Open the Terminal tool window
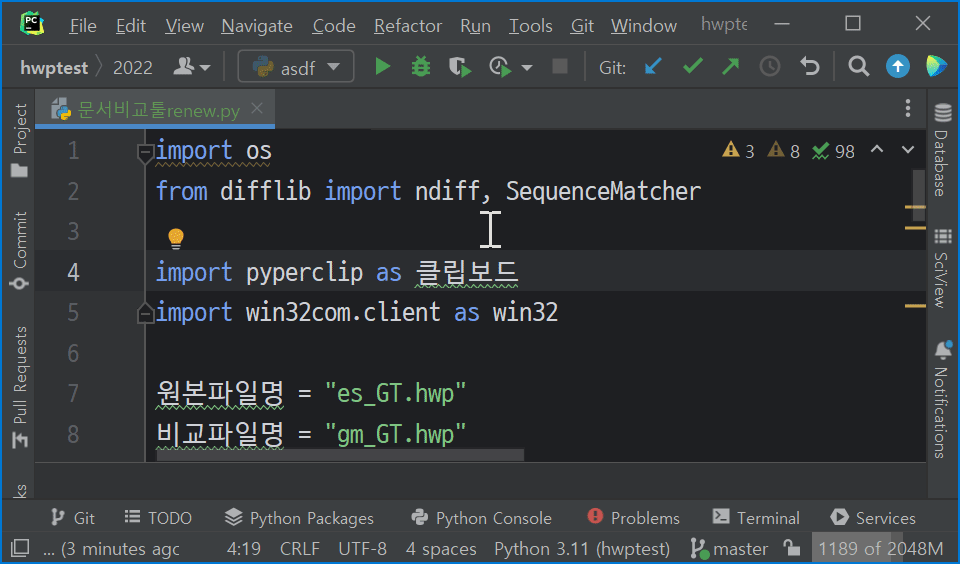This screenshot has width=960, height=564. click(x=756, y=518)
